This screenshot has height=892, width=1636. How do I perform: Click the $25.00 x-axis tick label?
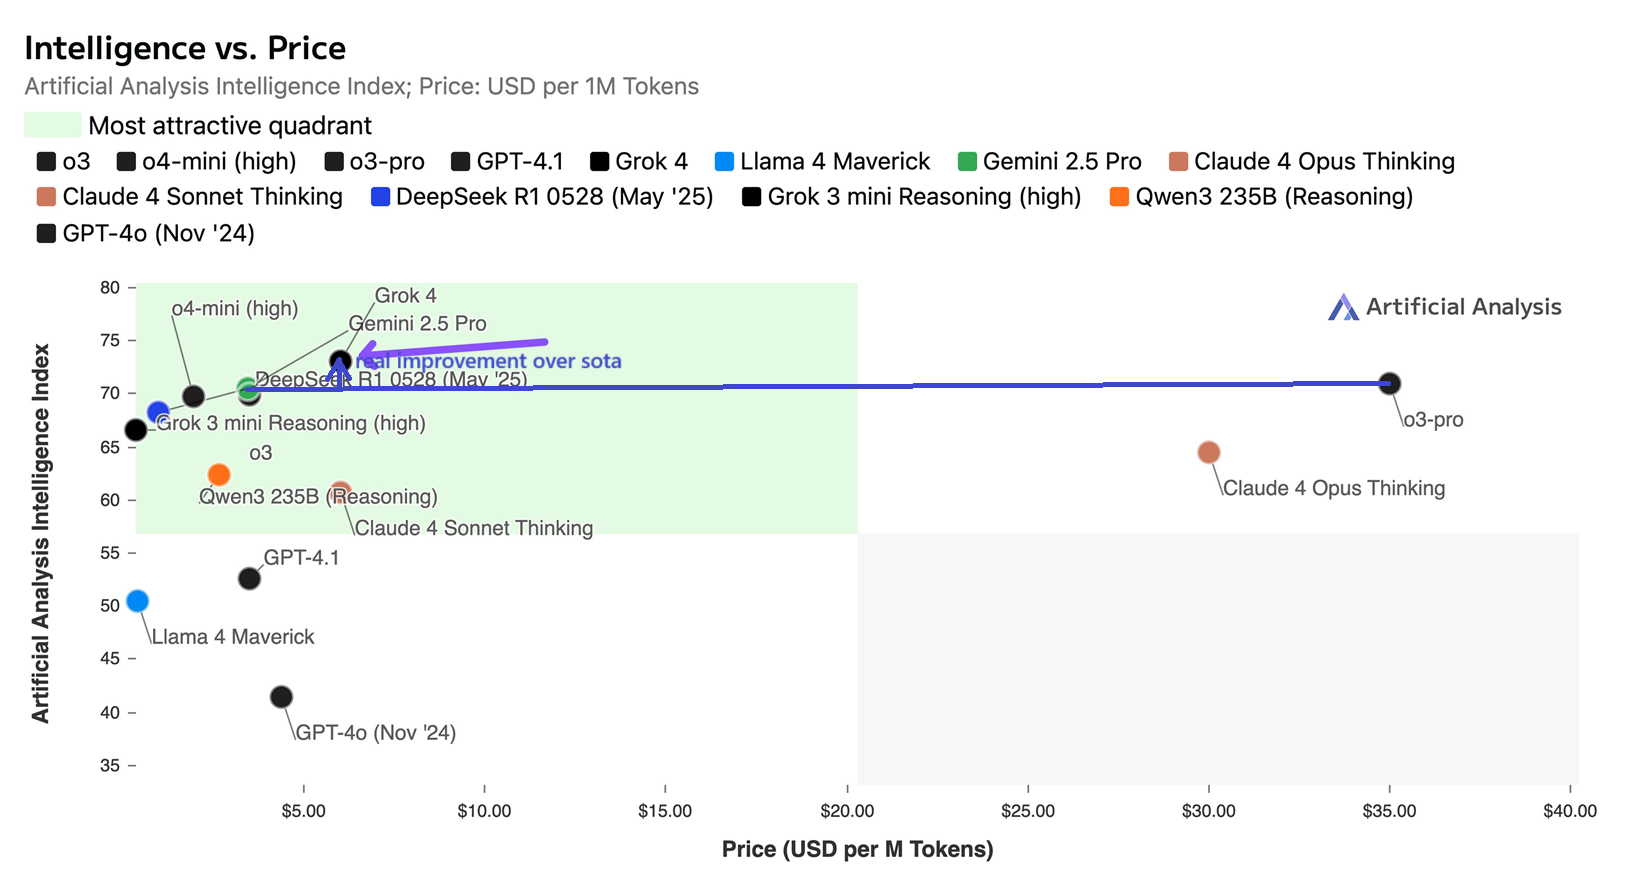pyautogui.click(x=1028, y=811)
